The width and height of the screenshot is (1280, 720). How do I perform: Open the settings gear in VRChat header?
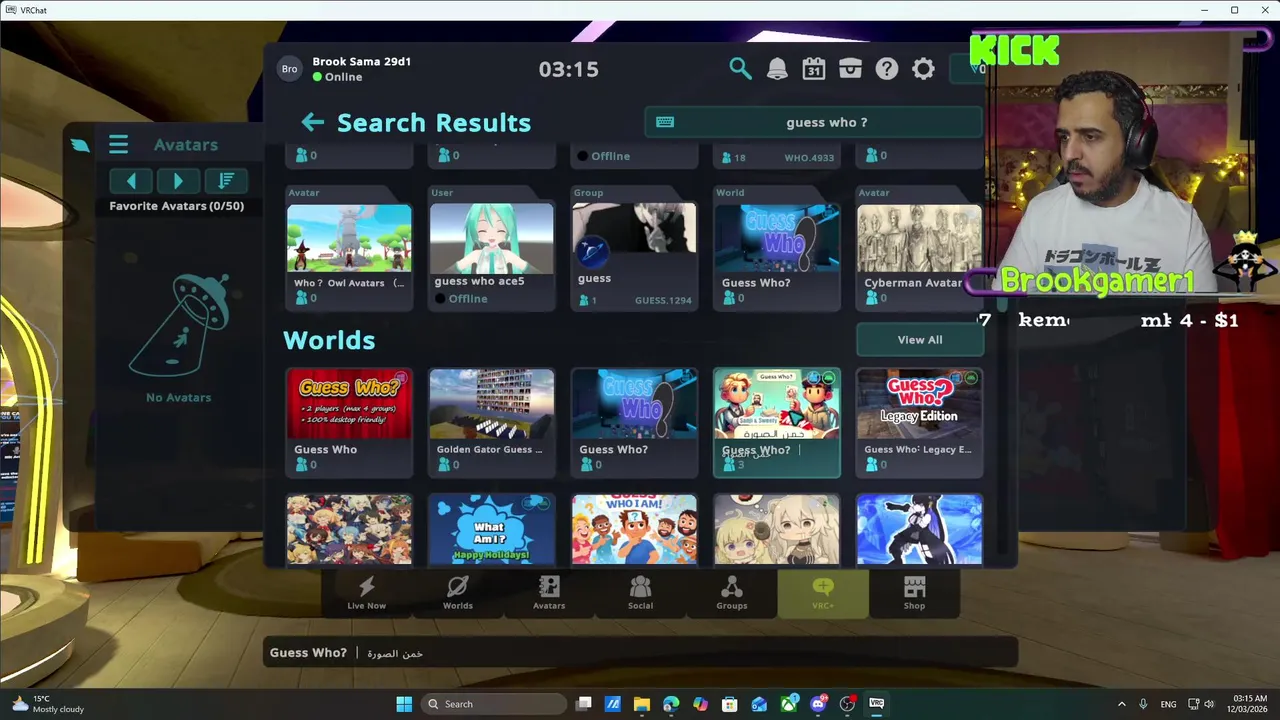pos(923,69)
